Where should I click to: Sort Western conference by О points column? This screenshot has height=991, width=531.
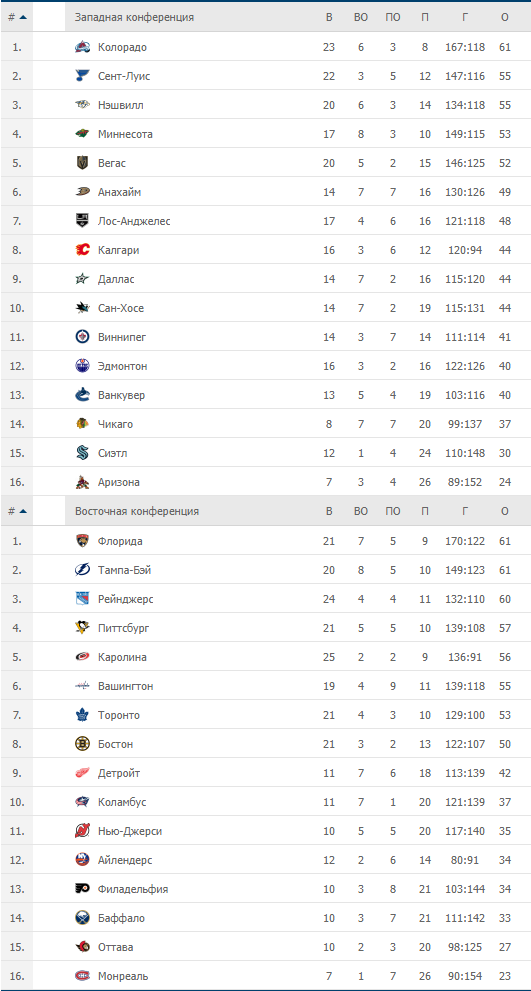click(x=504, y=18)
